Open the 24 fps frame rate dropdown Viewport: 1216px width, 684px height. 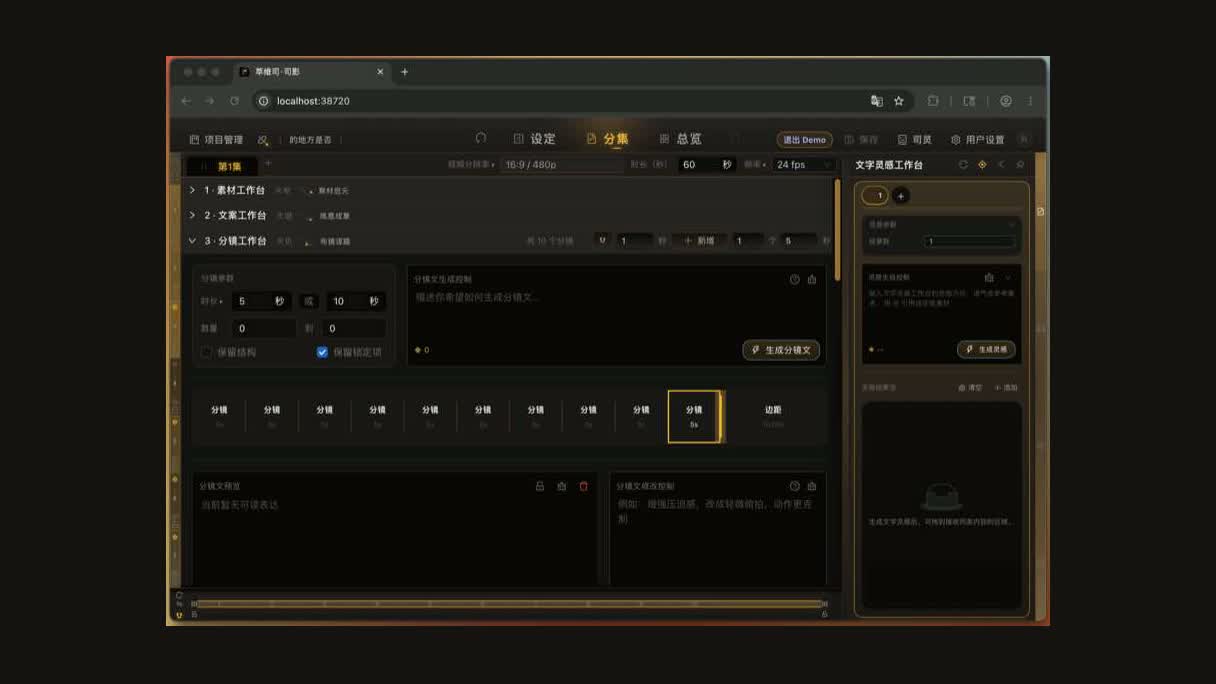[804, 165]
